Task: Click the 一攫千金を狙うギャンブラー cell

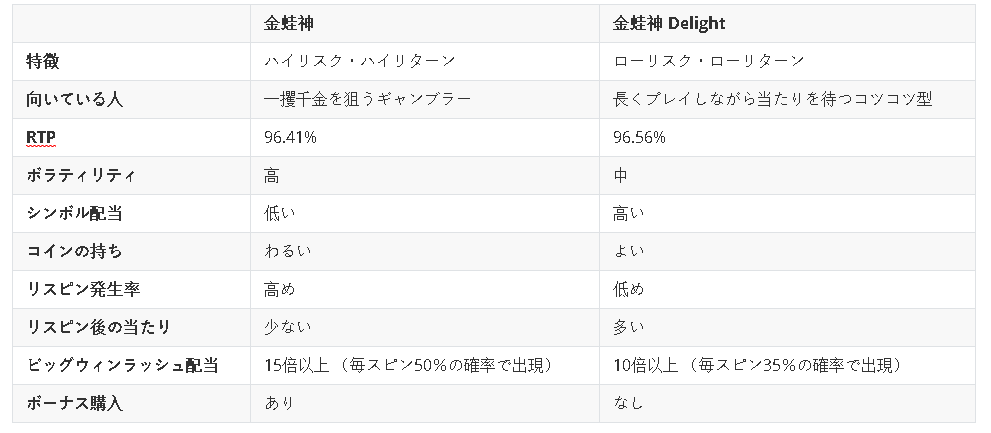Action: 367,99
